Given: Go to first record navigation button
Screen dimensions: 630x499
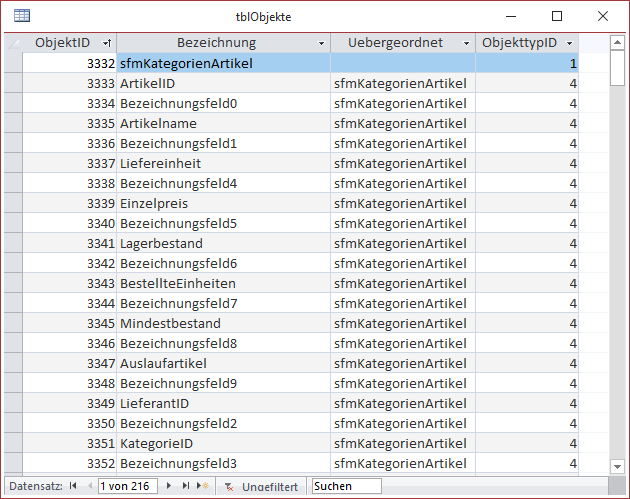Looking at the screenshot, I should 73,486.
